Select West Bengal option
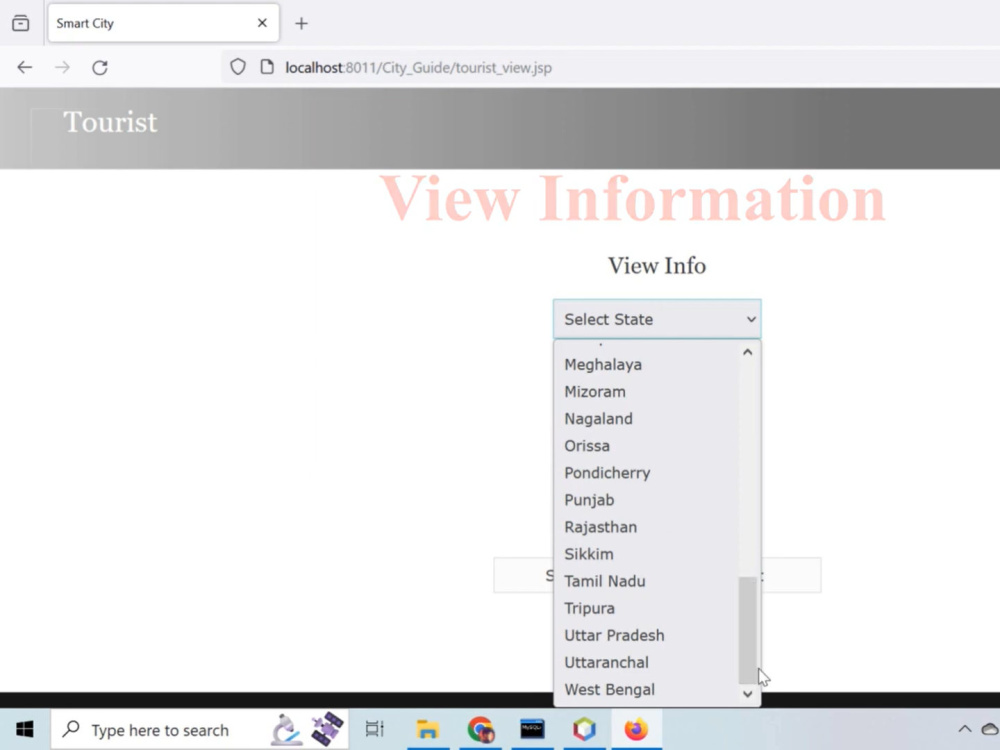1000x750 pixels. 646,690
